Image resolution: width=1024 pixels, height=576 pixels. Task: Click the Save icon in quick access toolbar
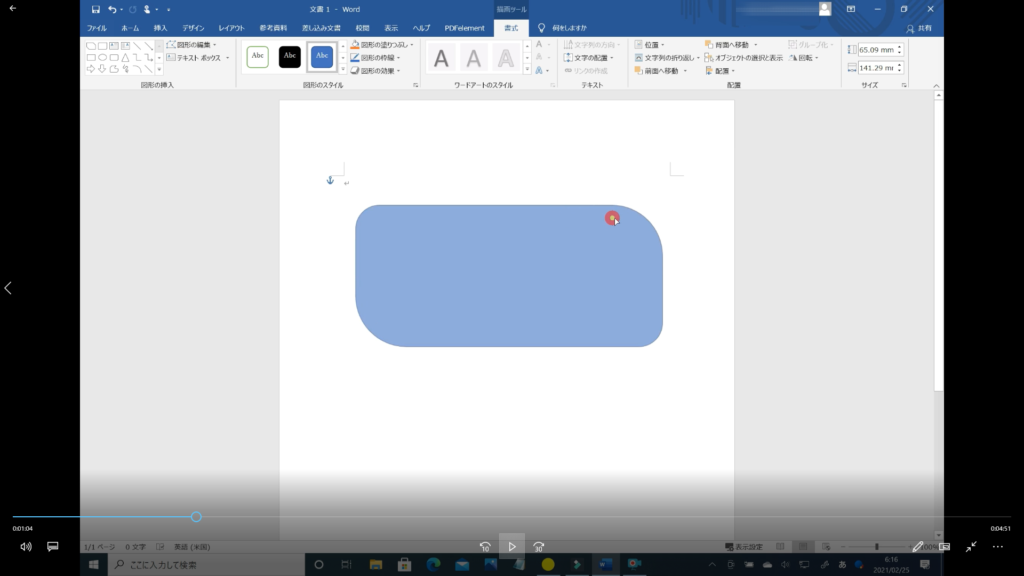click(96, 9)
